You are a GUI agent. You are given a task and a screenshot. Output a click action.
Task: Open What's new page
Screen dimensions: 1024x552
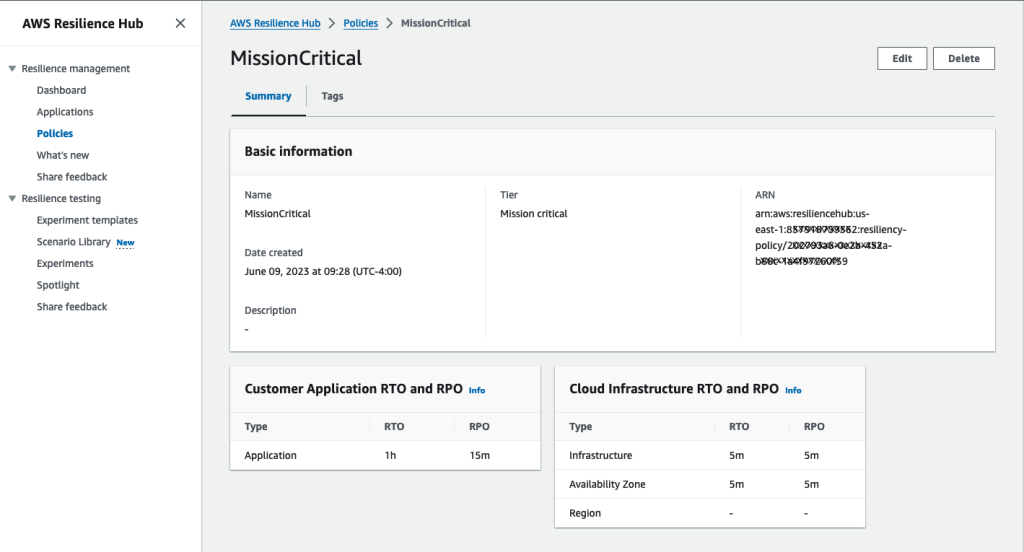[63, 155]
